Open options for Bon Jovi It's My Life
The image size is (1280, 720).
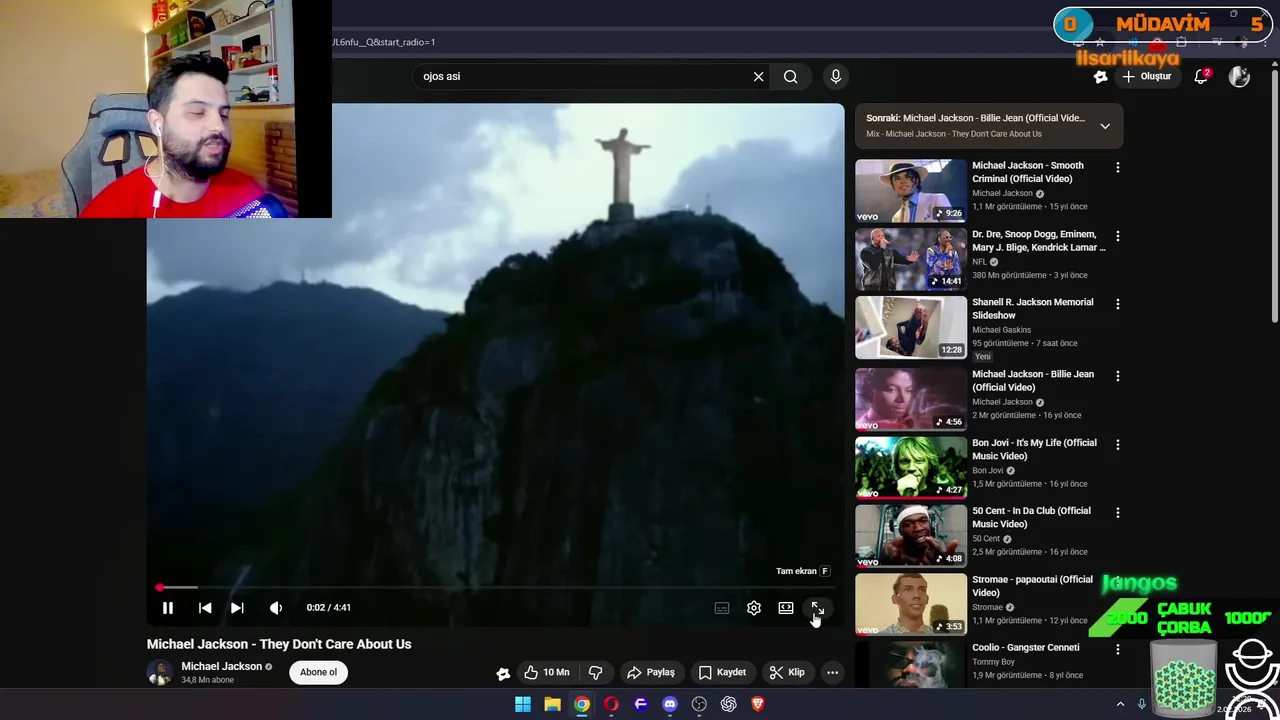[1118, 444]
